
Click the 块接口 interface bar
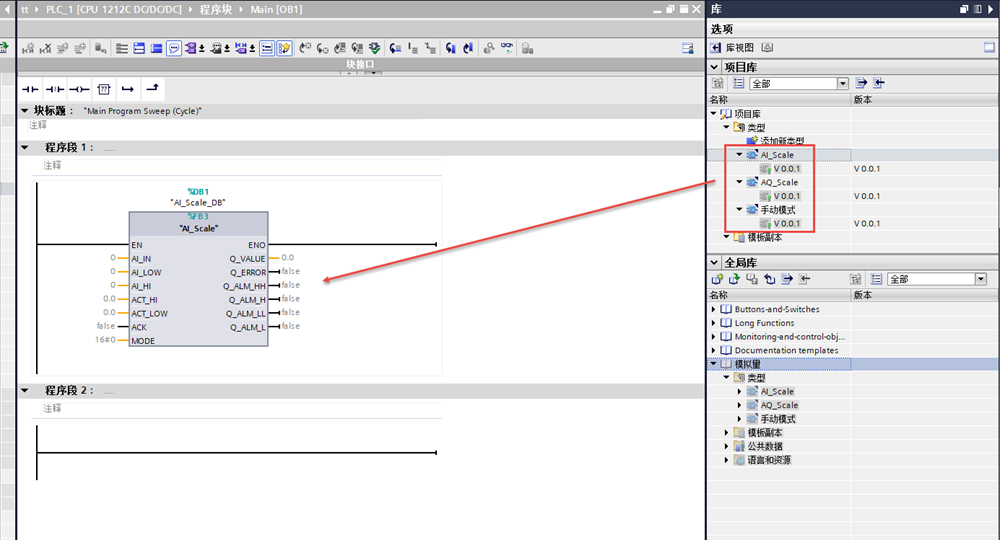click(x=360, y=64)
